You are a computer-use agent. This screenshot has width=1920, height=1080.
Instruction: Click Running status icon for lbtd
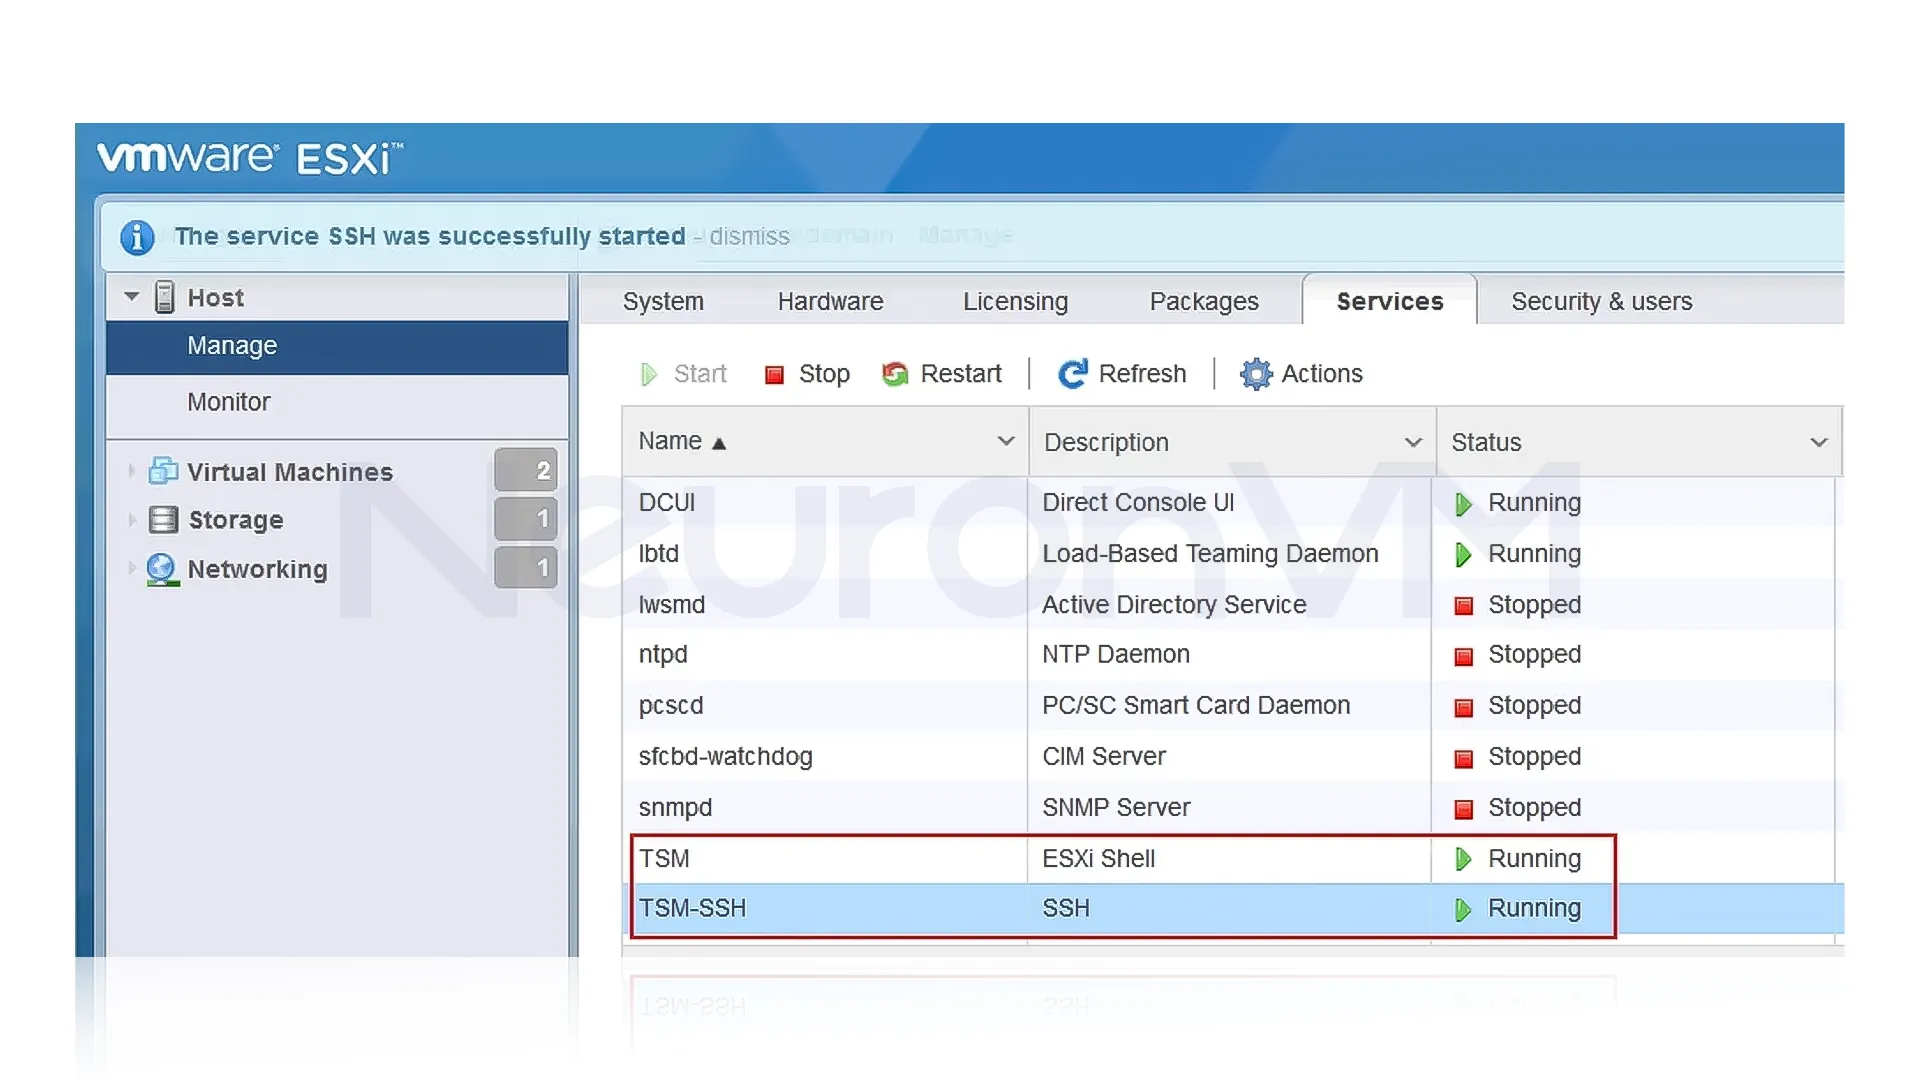pyautogui.click(x=1463, y=555)
